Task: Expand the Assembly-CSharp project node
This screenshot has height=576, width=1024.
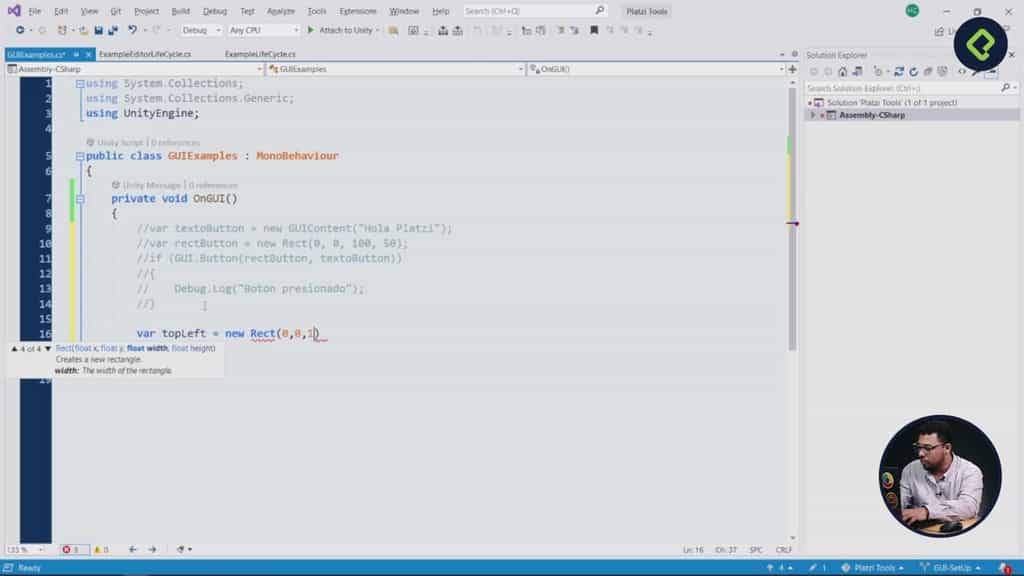Action: (811, 114)
